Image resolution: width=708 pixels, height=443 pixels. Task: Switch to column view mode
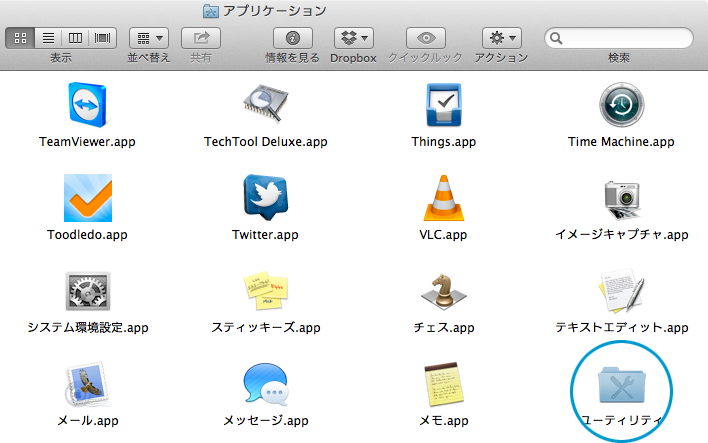(75, 38)
